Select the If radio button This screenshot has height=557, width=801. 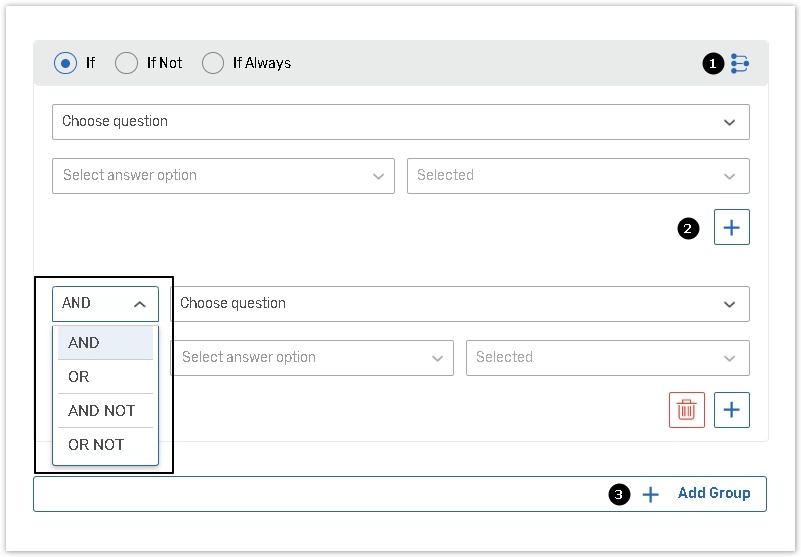click(66, 63)
